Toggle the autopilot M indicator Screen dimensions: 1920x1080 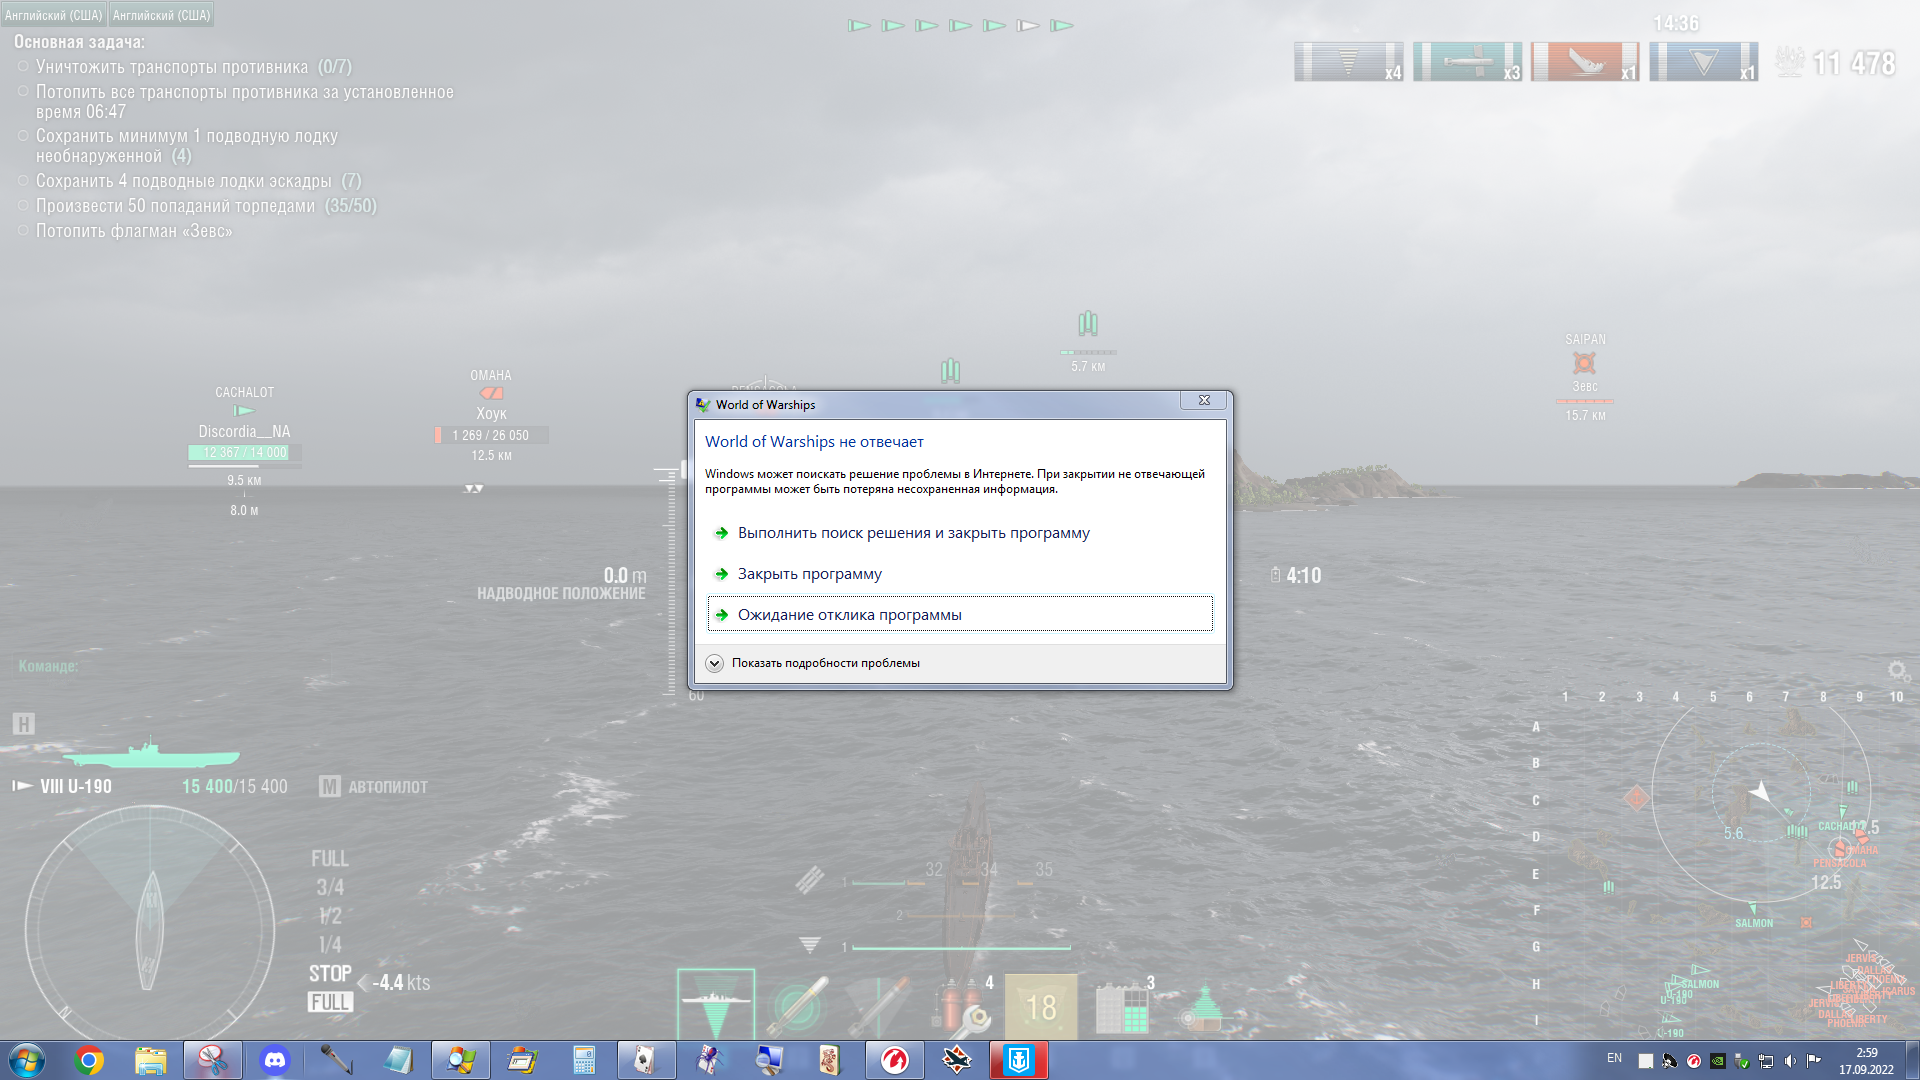click(x=330, y=787)
